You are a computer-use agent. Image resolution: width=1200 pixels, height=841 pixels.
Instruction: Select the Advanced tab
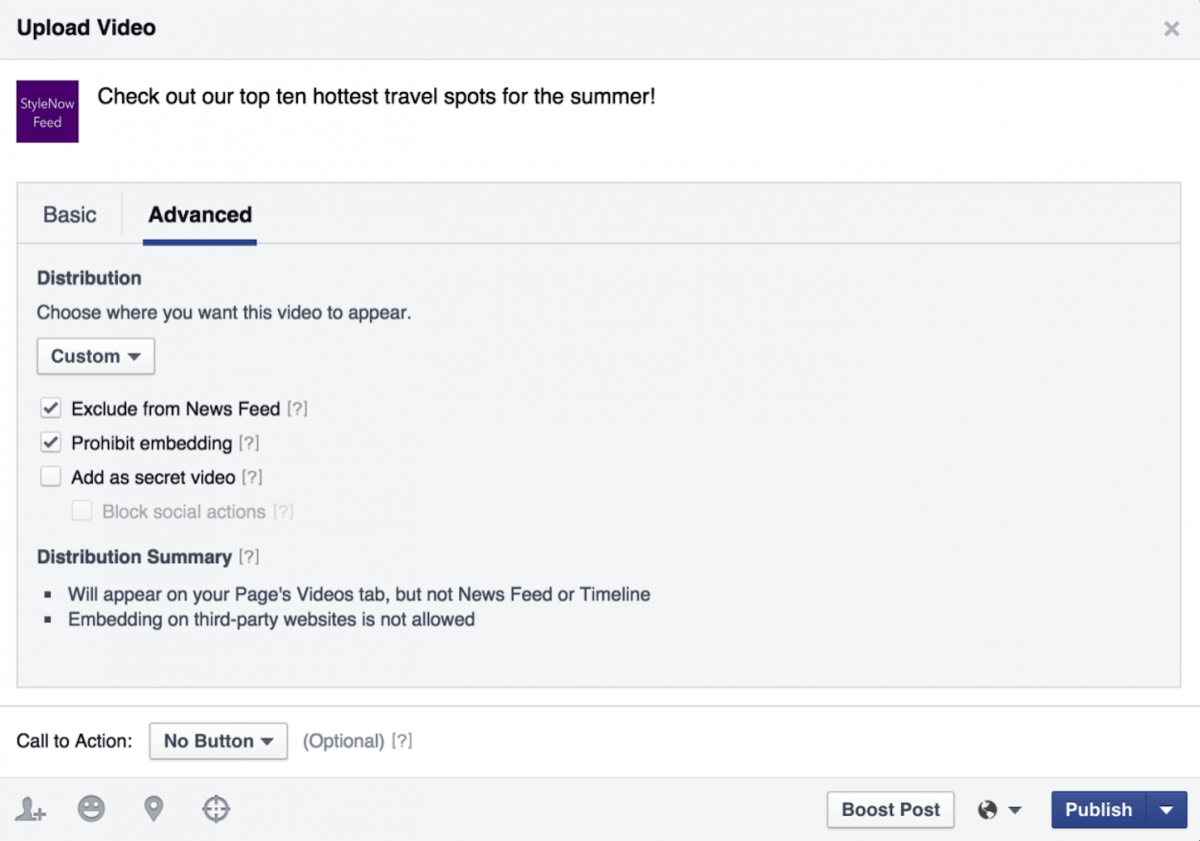[199, 214]
